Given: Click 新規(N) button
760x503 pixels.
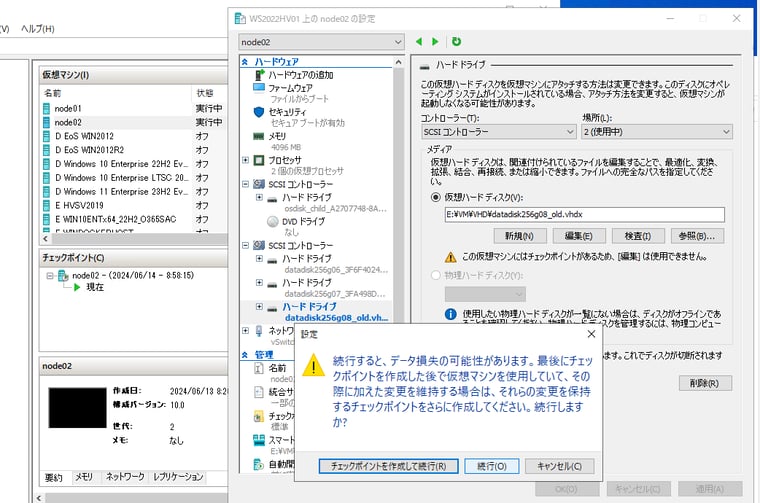Looking at the screenshot, I should pos(520,236).
